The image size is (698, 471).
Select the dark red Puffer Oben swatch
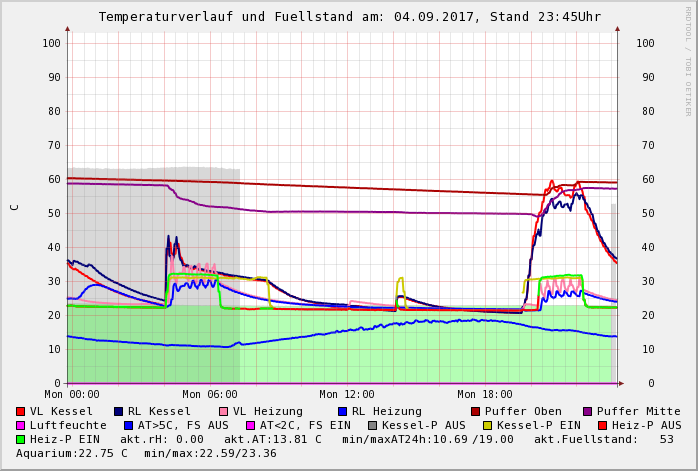[476, 411]
